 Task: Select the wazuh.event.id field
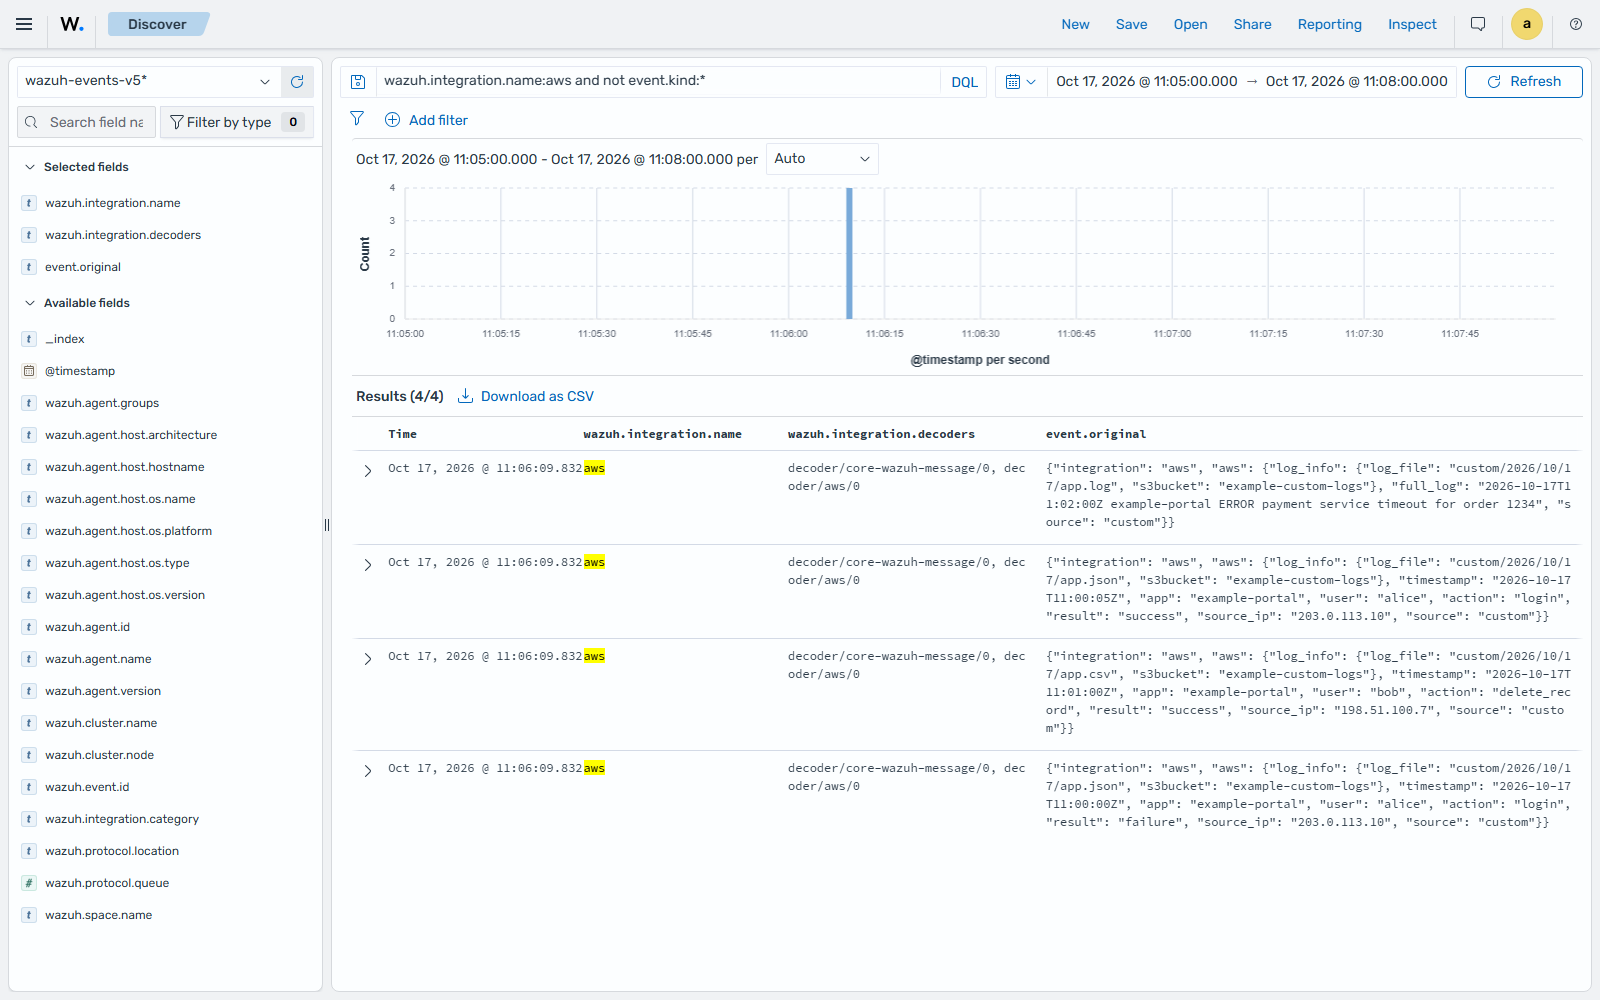click(87, 787)
